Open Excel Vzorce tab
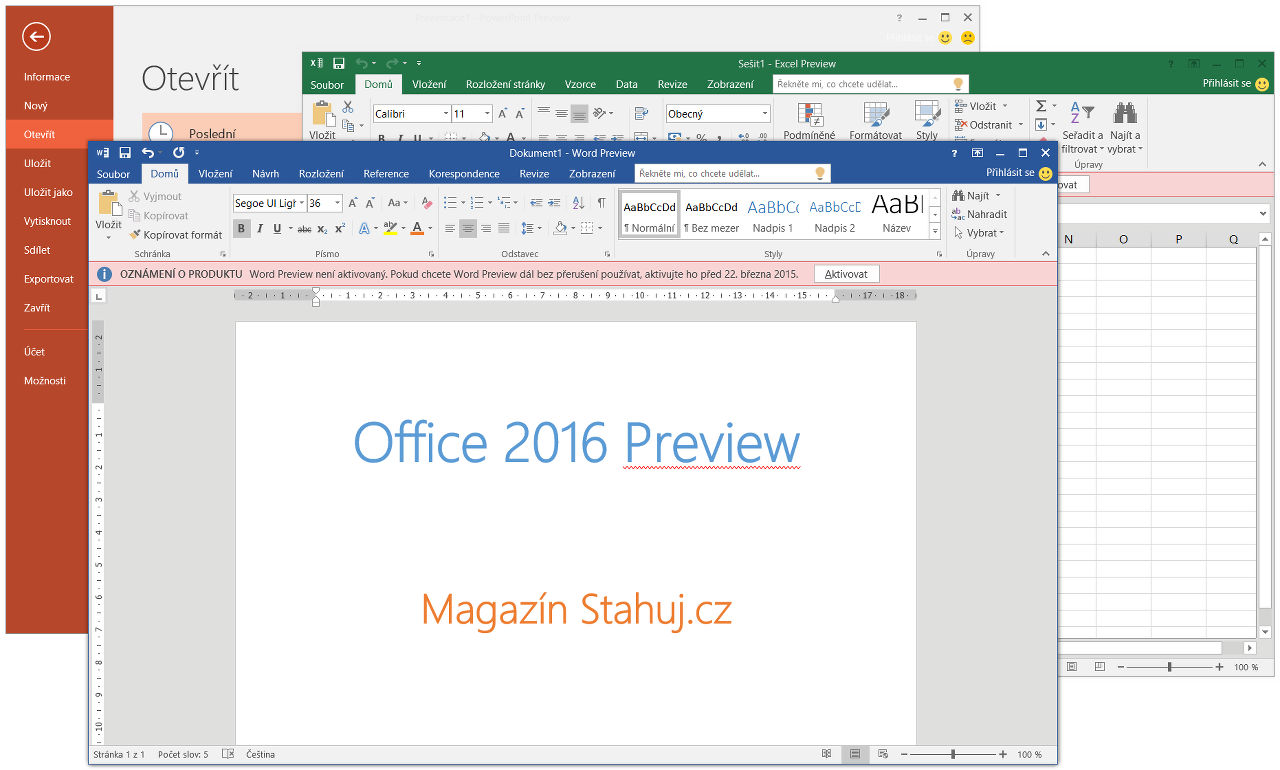Image resolution: width=1280 pixels, height=770 pixels. click(580, 85)
